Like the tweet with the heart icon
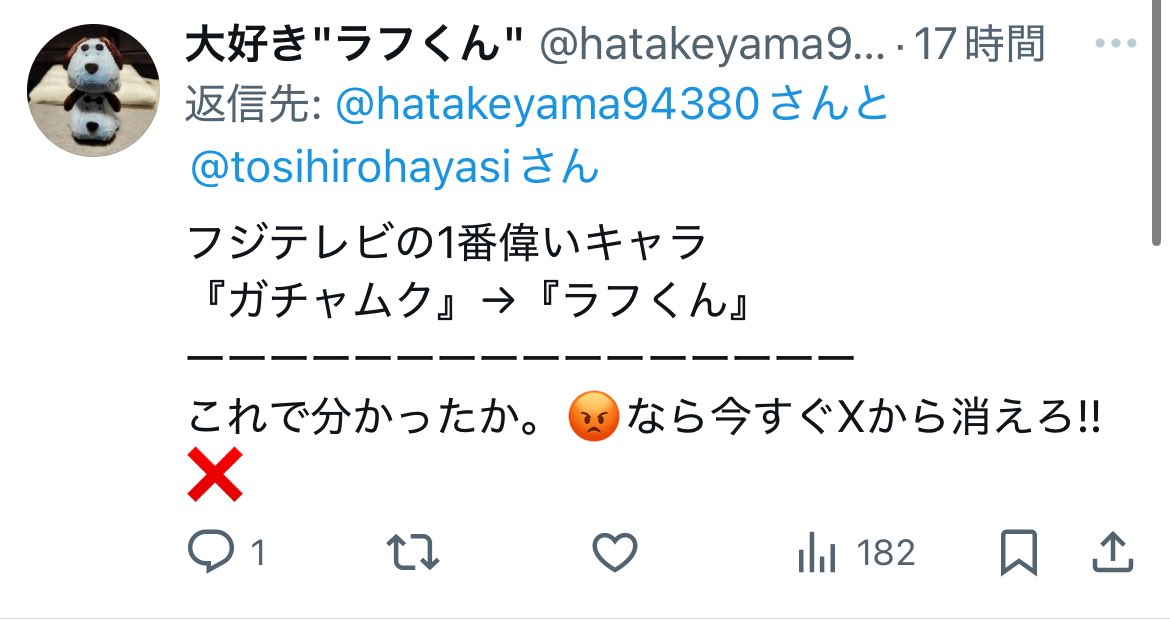 click(x=615, y=553)
